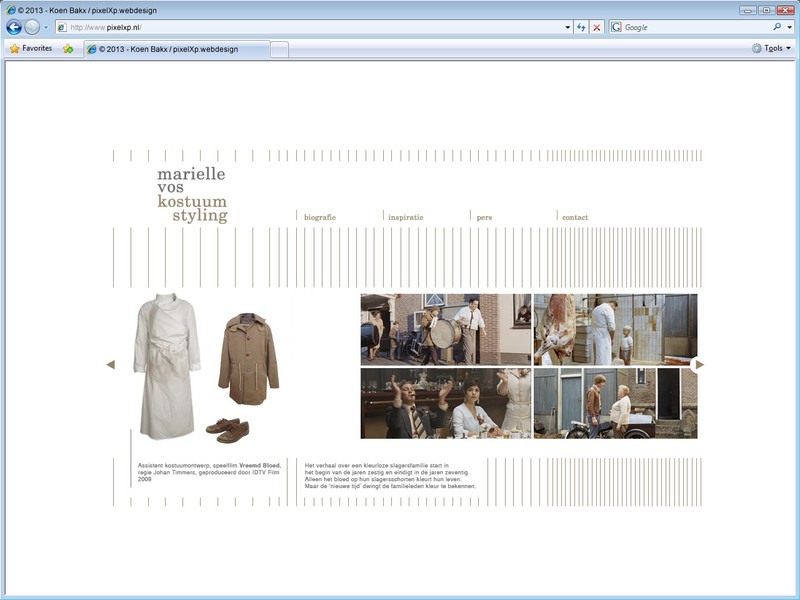This screenshot has height=600, width=800.
Task: Click the red Stop loading icon
Action: [x=597, y=27]
